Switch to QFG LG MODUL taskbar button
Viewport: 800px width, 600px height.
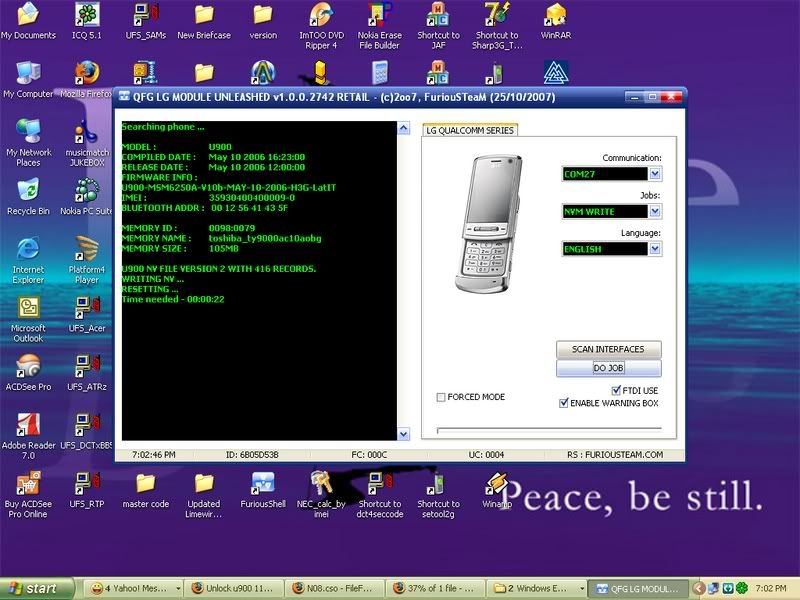tap(638, 588)
